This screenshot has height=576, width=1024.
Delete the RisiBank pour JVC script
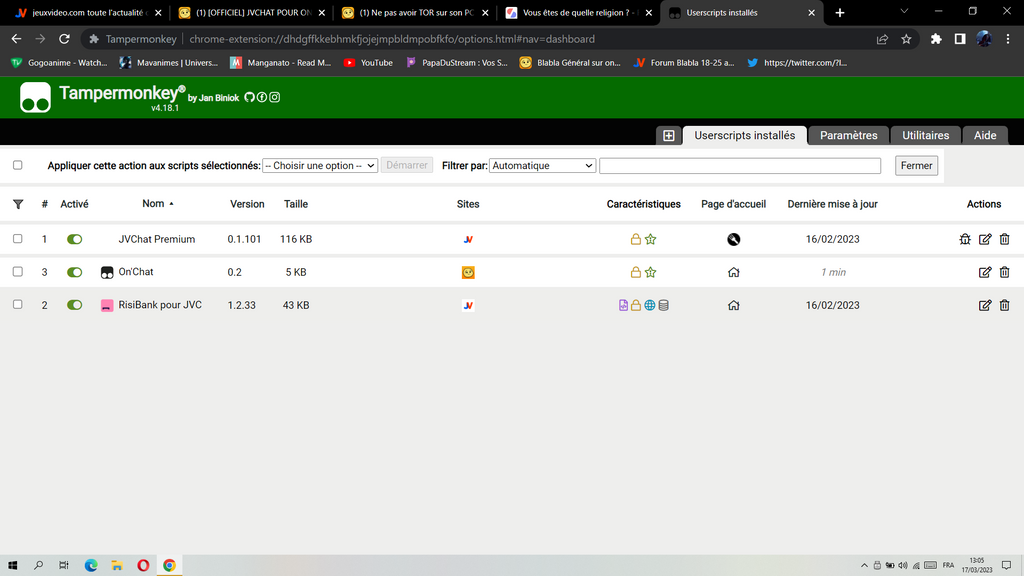[x=1004, y=305]
